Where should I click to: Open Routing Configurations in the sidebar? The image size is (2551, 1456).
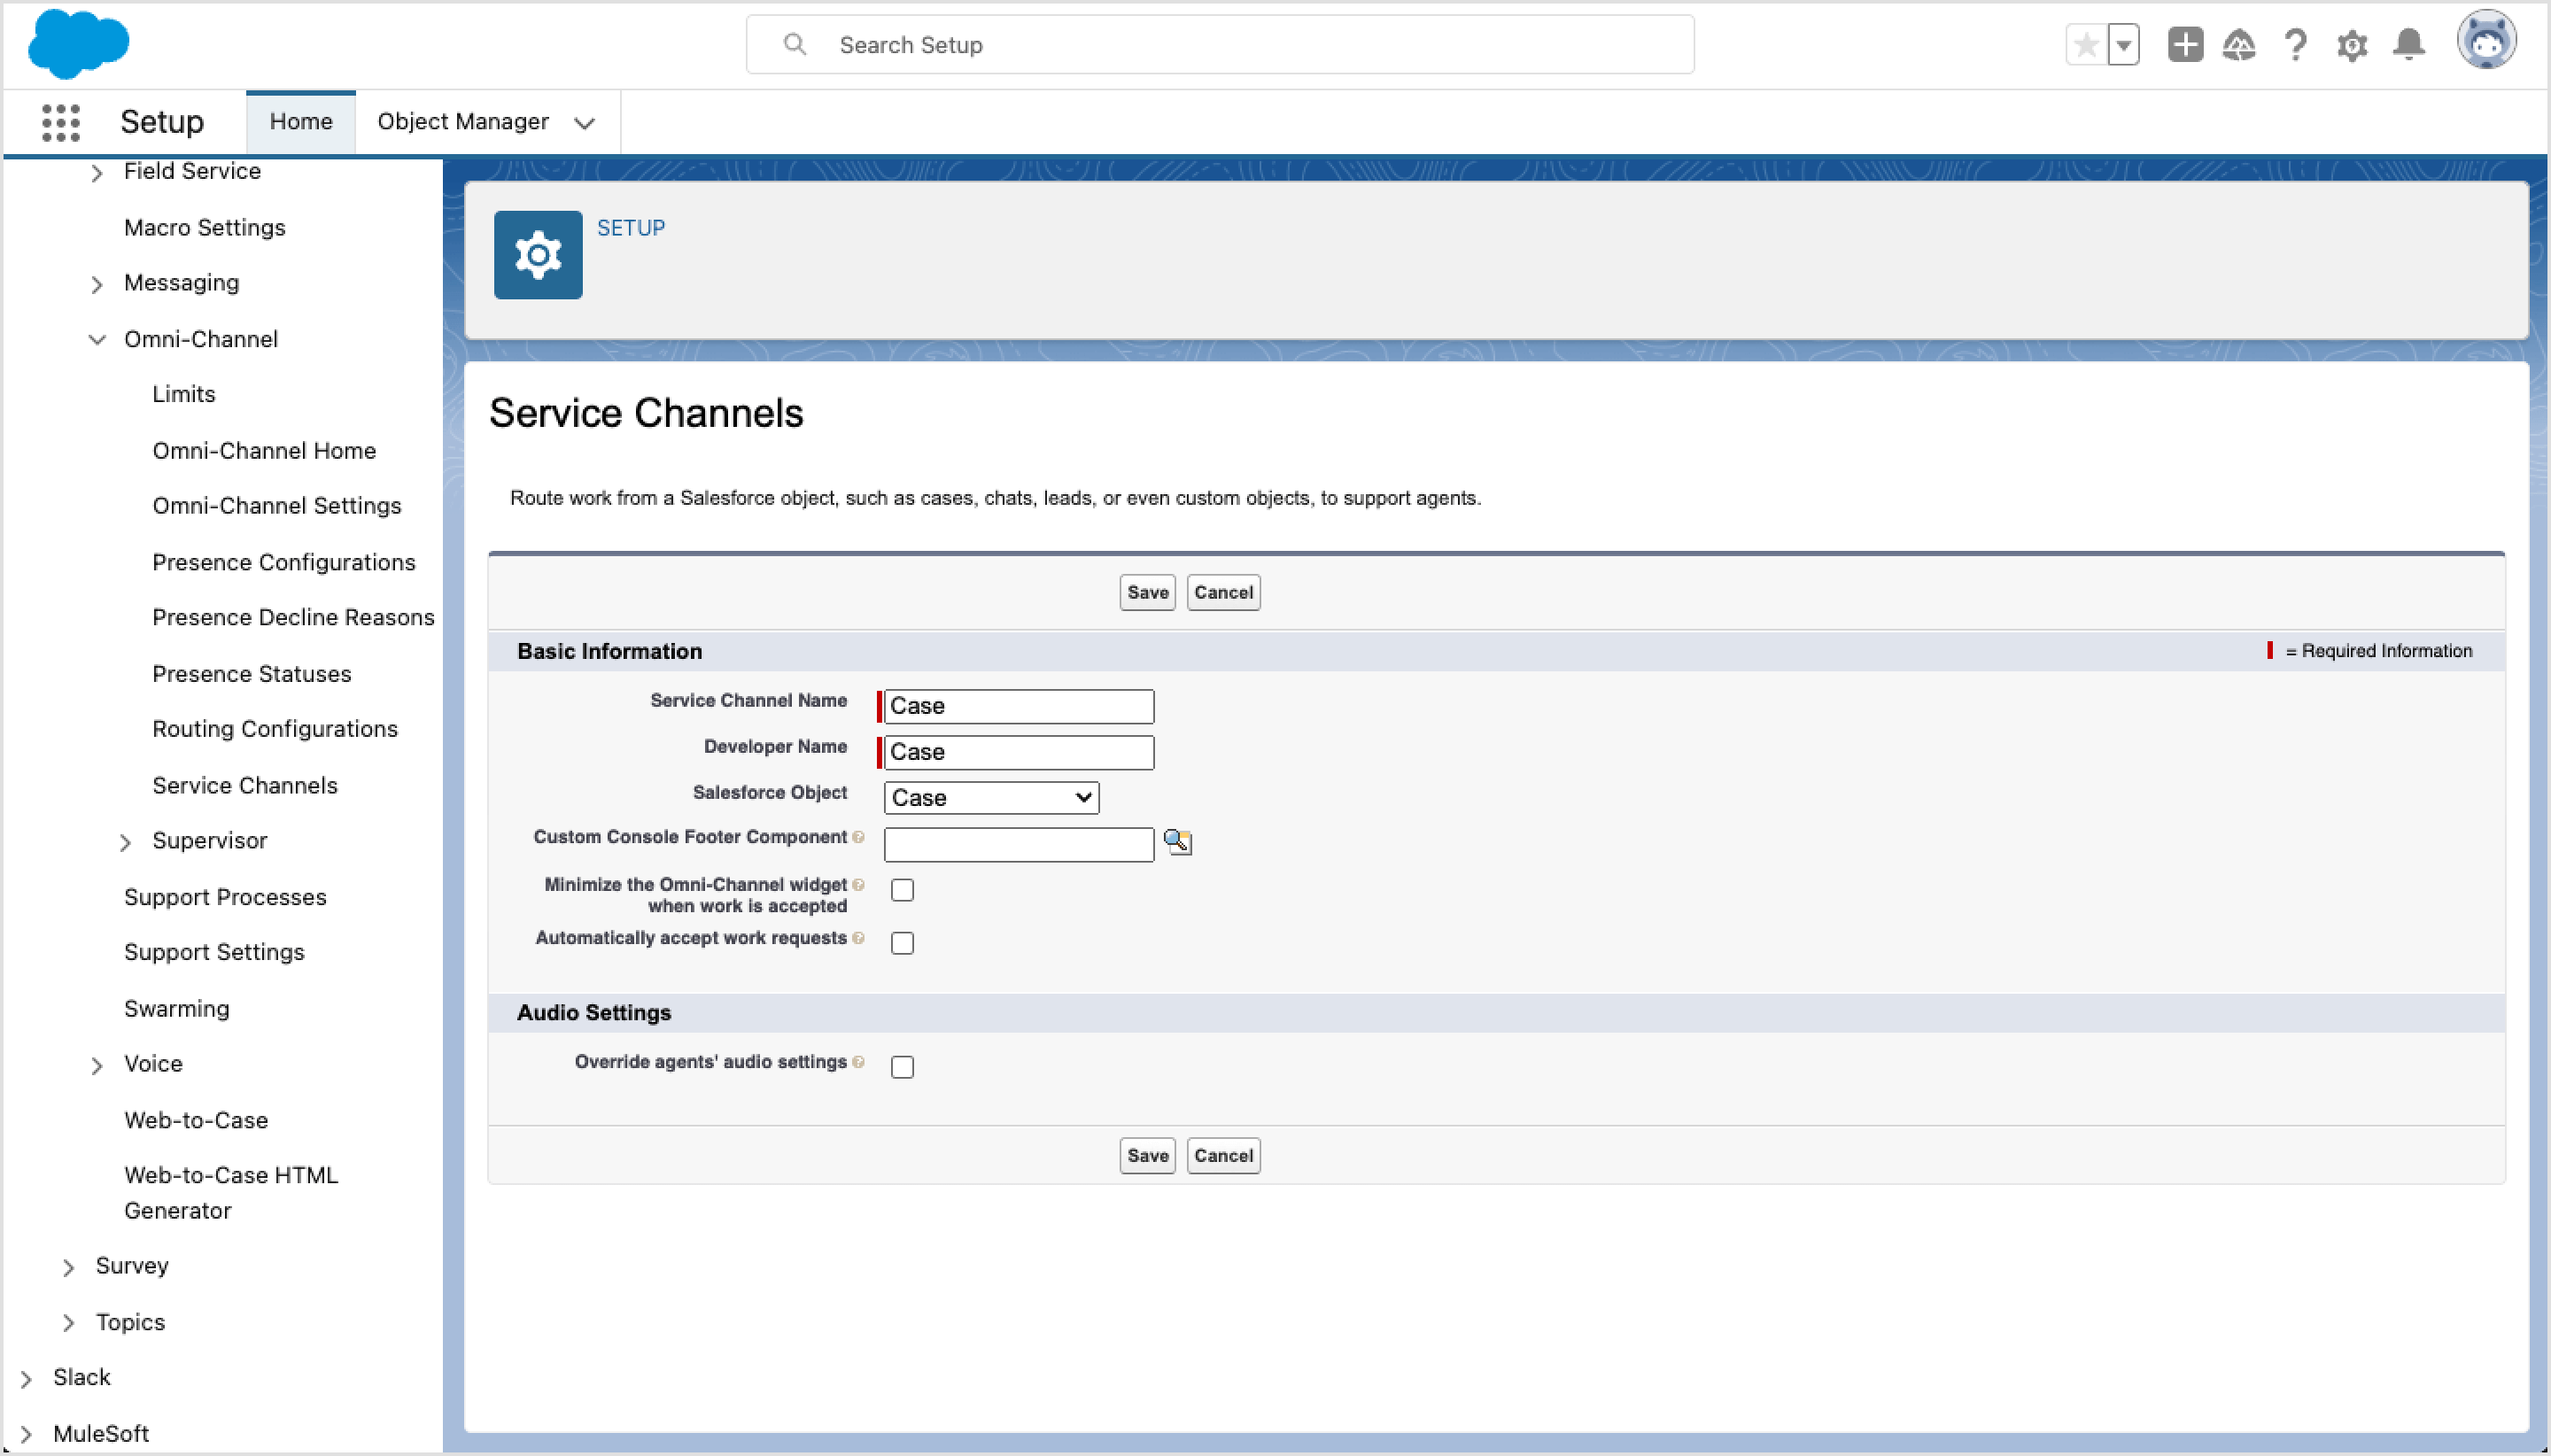(275, 729)
